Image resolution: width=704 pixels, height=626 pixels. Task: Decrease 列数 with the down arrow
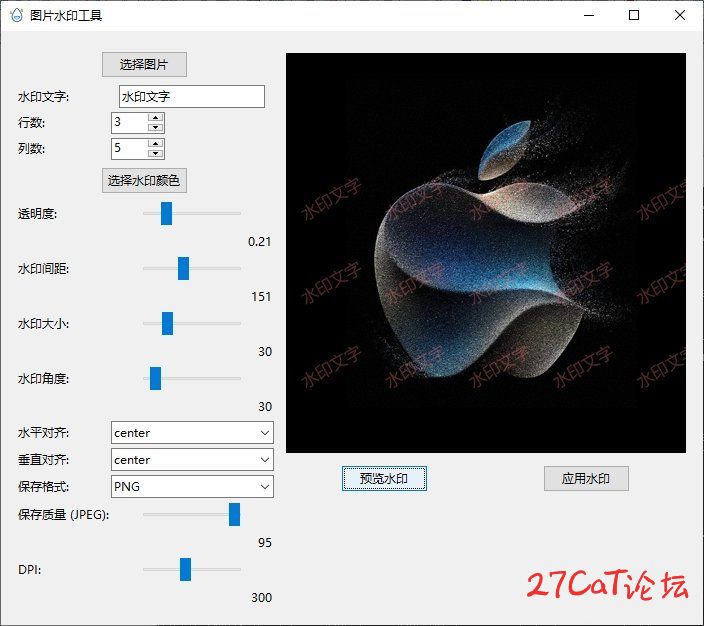pos(155,154)
